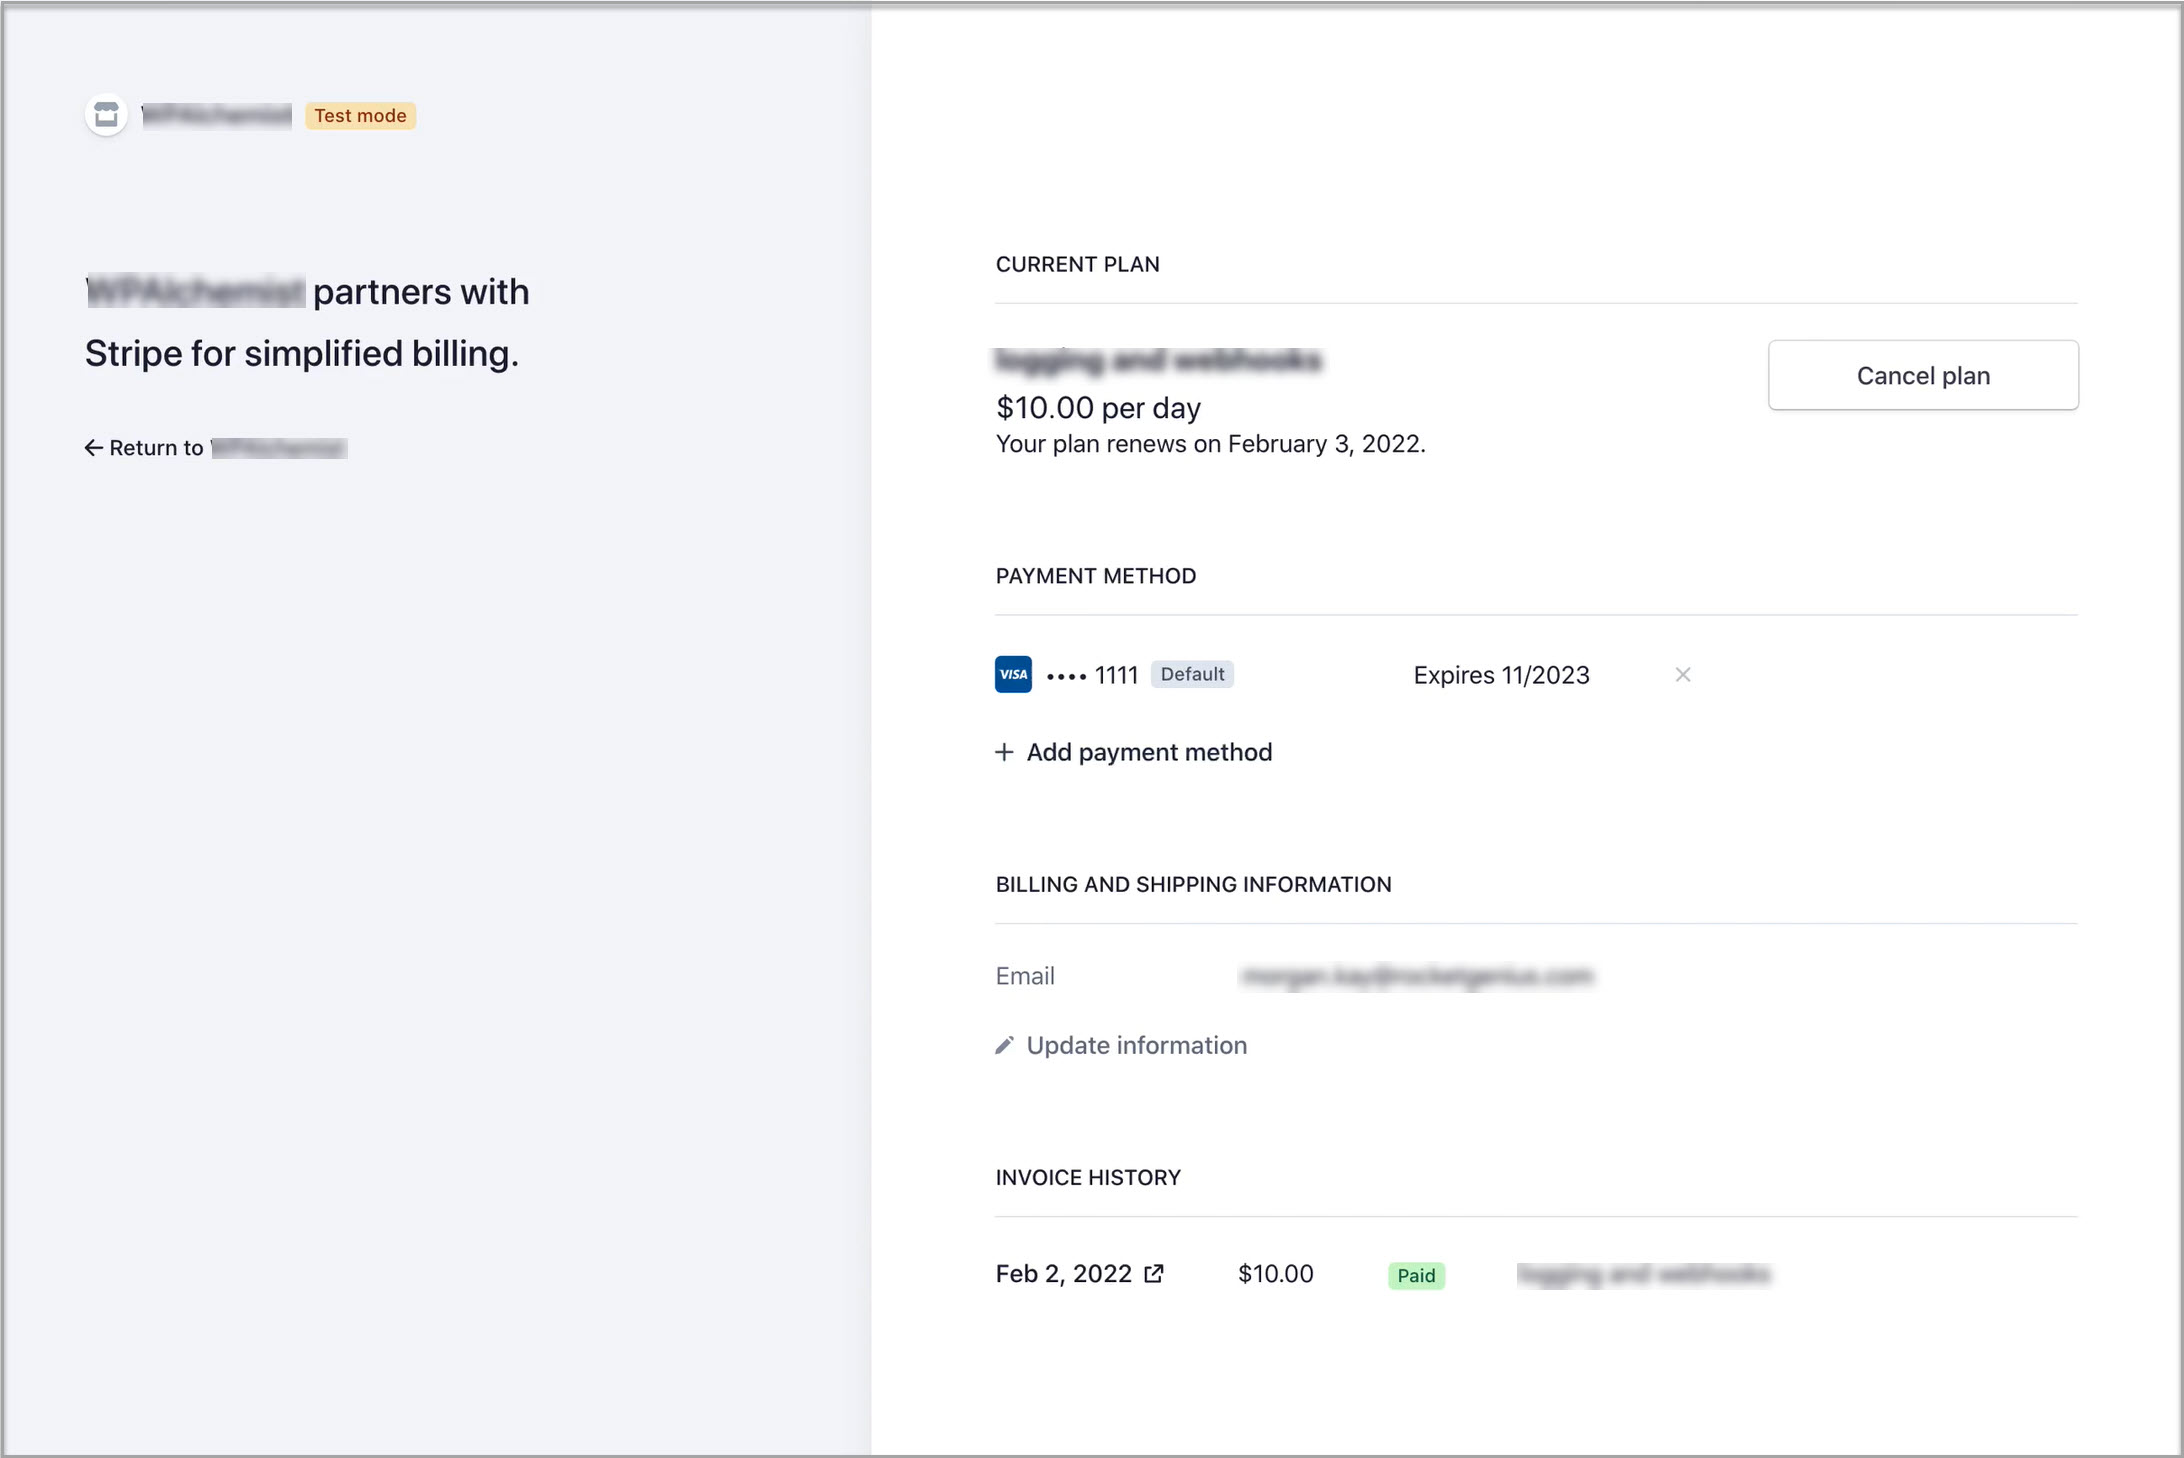
Task: Click the external link icon next to invoice date
Action: (1154, 1274)
